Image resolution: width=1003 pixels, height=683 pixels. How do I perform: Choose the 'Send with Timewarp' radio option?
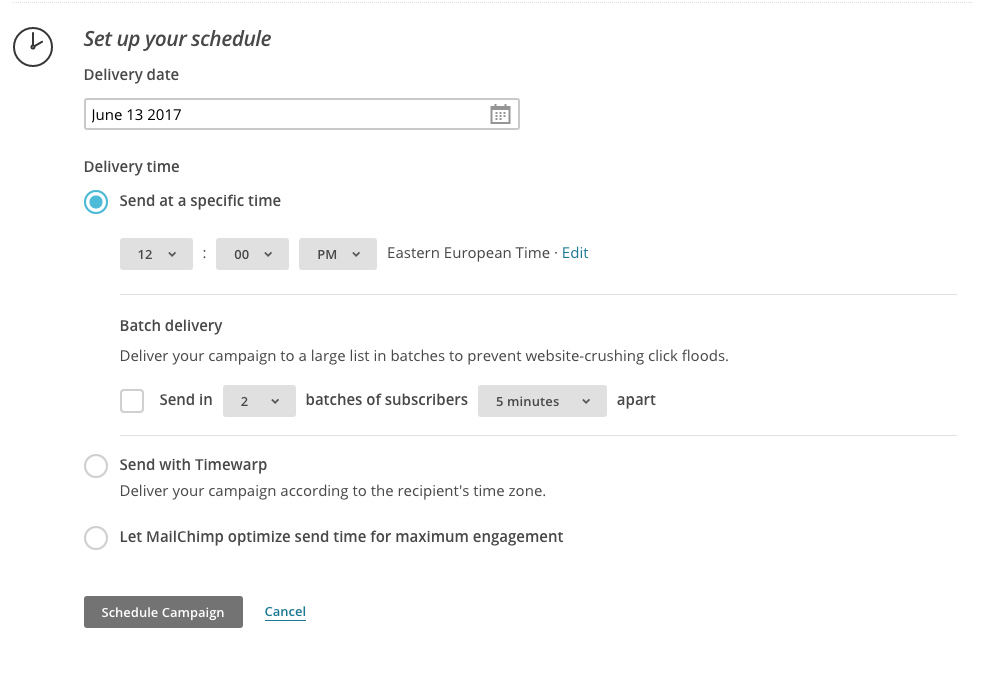pos(96,466)
